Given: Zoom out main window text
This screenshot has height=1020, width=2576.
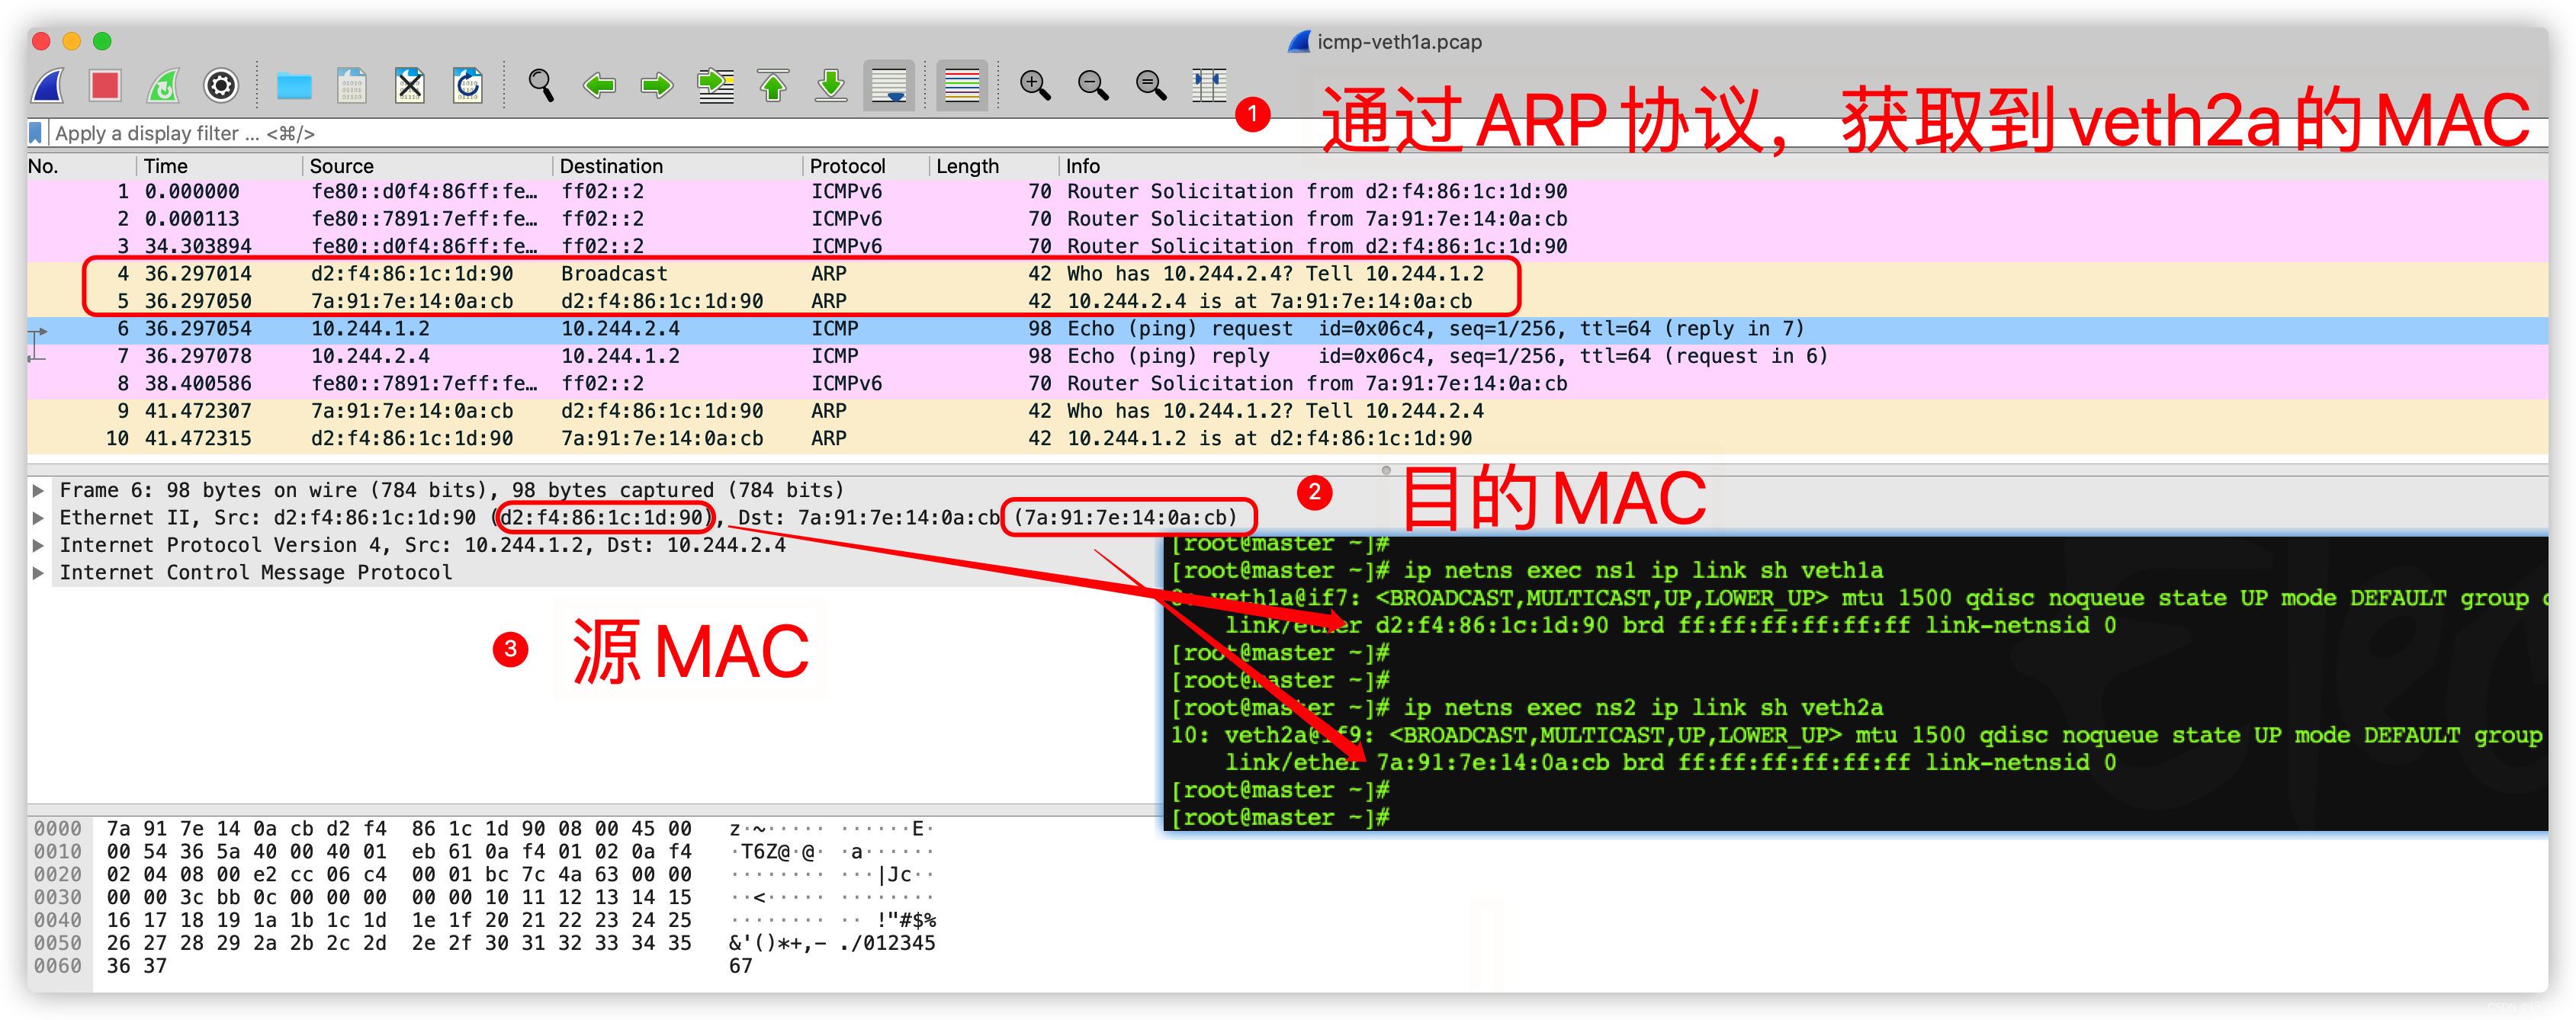Looking at the screenshot, I should pyautogui.click(x=1093, y=86).
